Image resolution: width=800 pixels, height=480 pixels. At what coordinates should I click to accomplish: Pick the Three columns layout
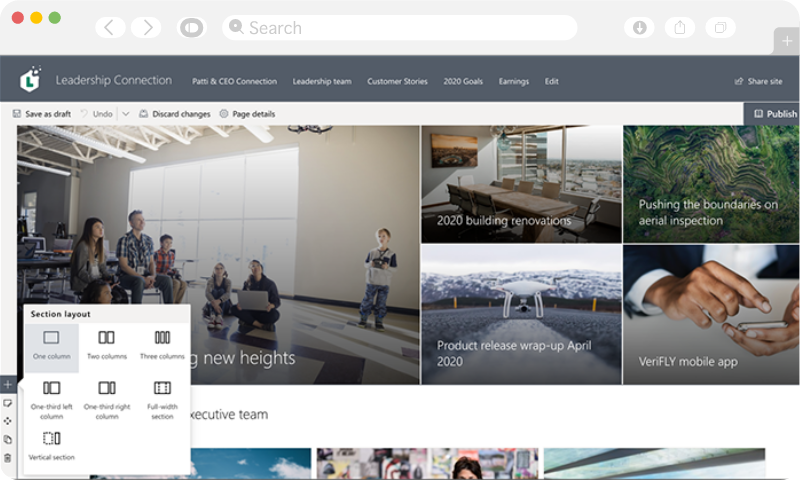tap(162, 345)
